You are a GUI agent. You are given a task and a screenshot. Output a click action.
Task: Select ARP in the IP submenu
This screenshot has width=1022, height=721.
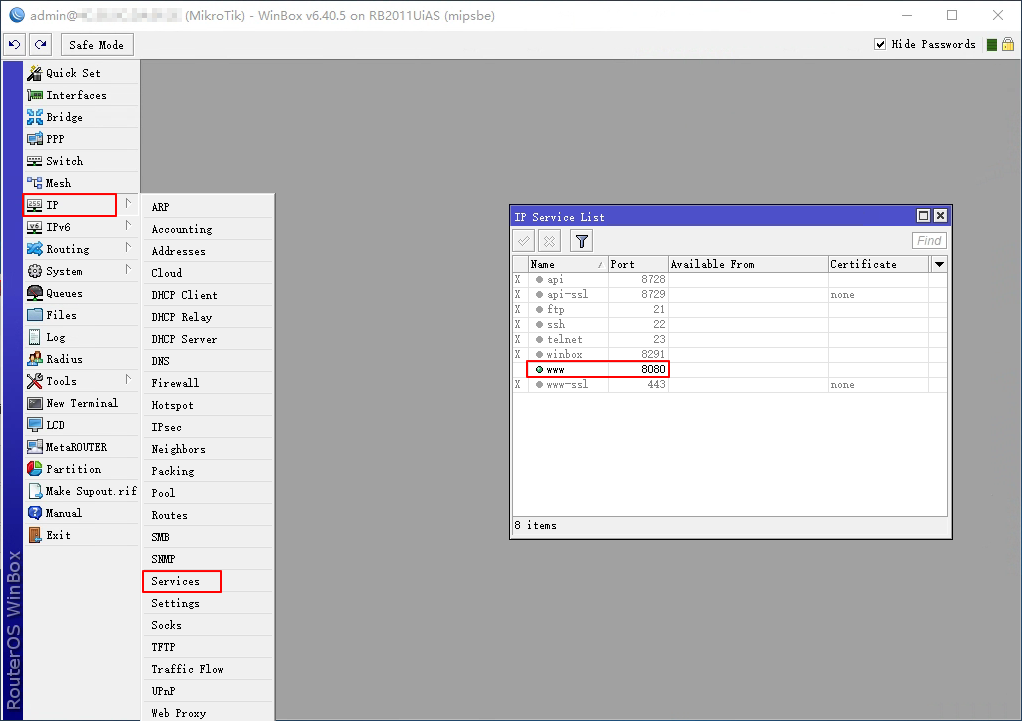[208, 207]
